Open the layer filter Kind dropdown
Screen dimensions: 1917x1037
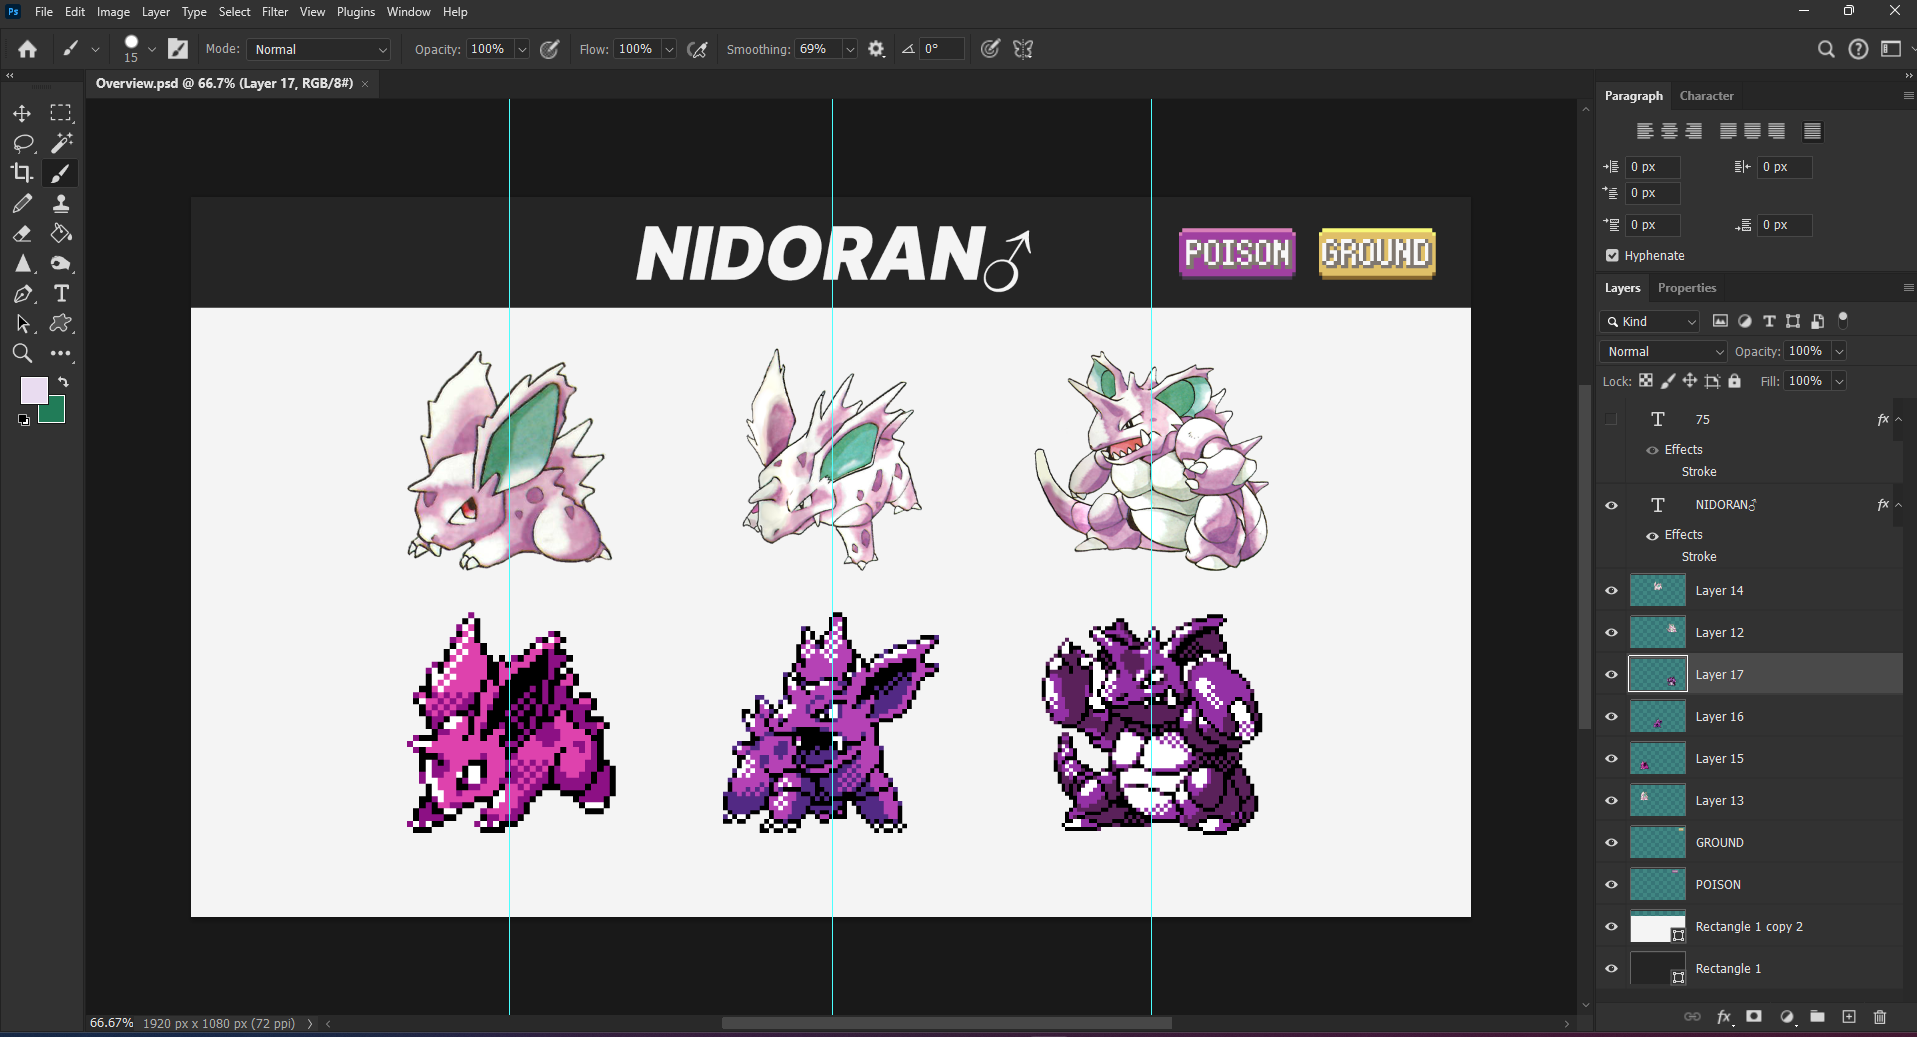click(1650, 322)
